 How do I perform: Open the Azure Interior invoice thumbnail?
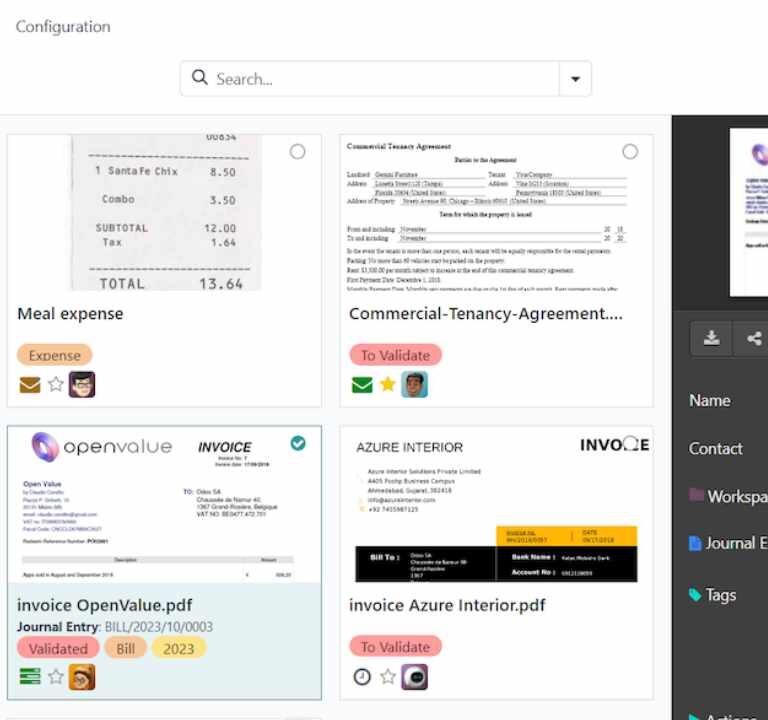[x=497, y=504]
